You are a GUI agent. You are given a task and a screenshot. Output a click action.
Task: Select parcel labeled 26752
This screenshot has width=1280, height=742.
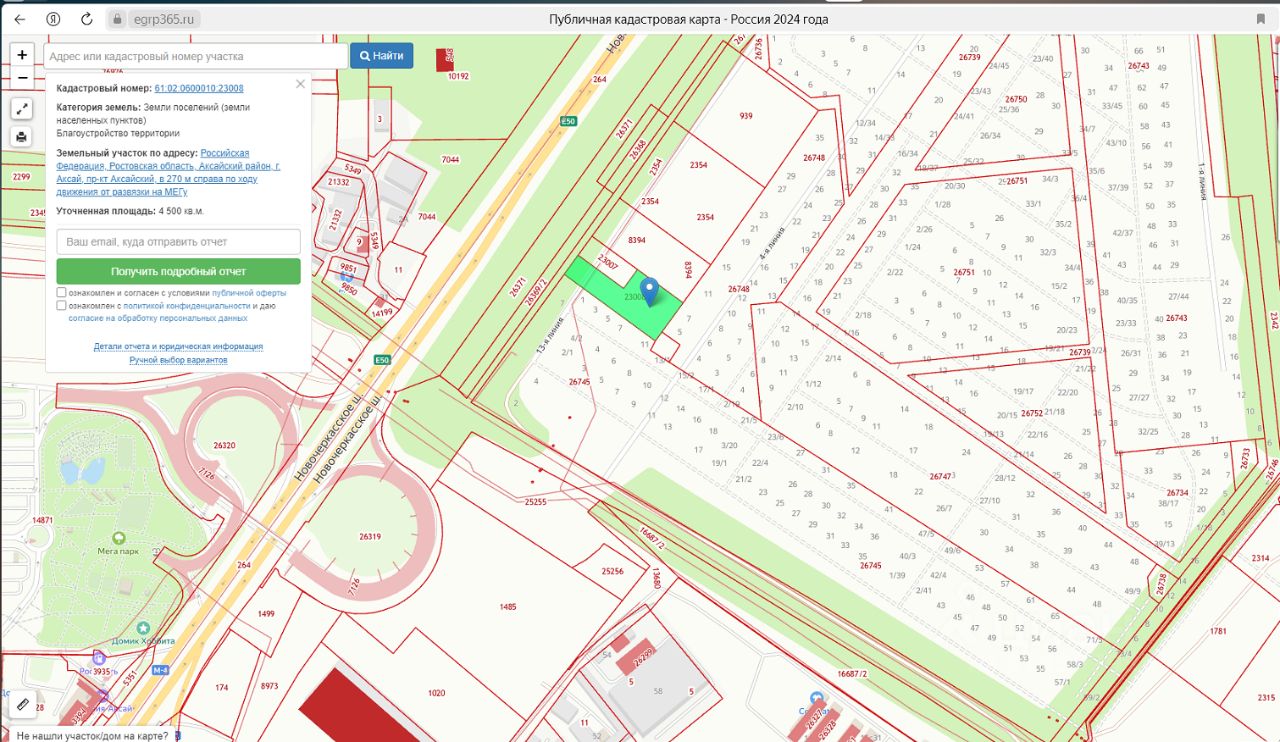coord(1032,413)
